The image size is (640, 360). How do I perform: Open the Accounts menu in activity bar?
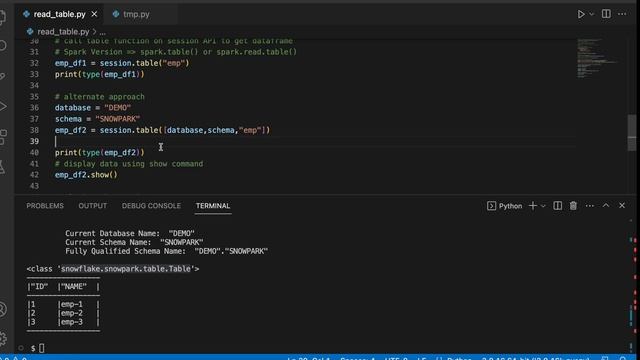tap(2, 309)
